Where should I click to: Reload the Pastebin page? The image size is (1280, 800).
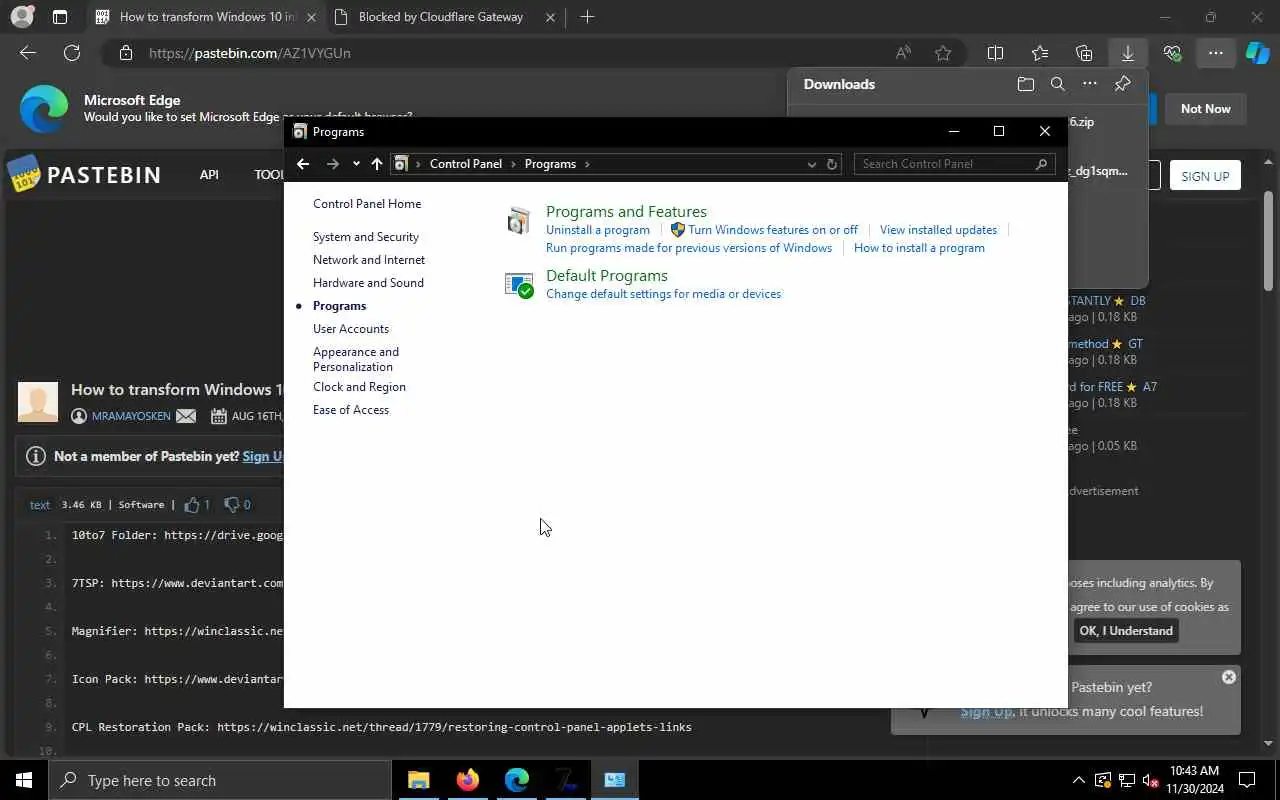72,53
